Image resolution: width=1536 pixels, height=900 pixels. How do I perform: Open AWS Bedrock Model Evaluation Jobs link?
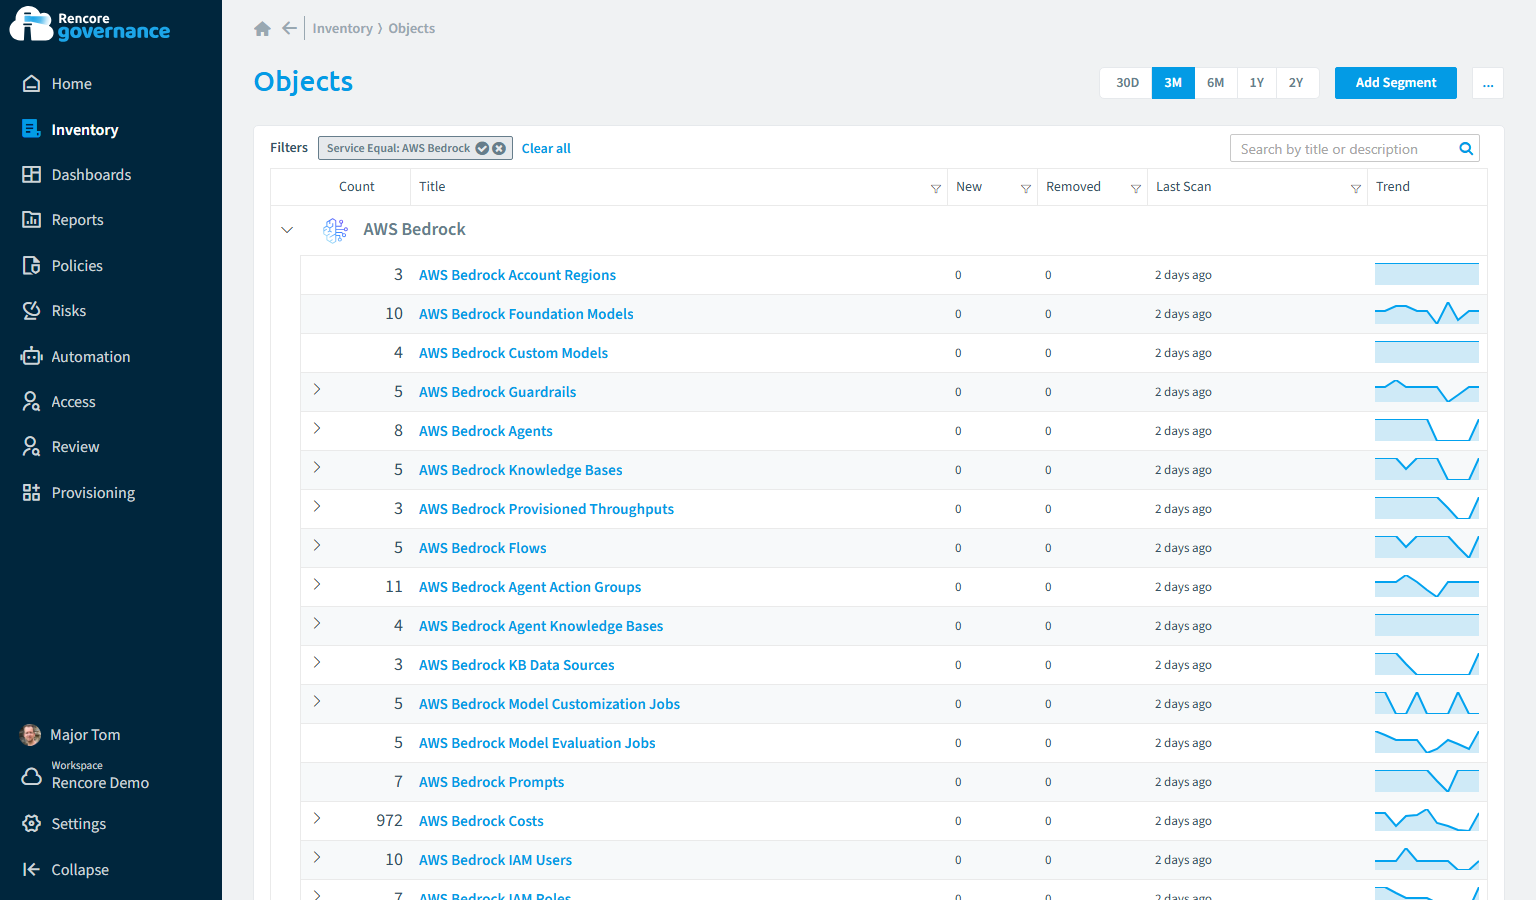537,743
